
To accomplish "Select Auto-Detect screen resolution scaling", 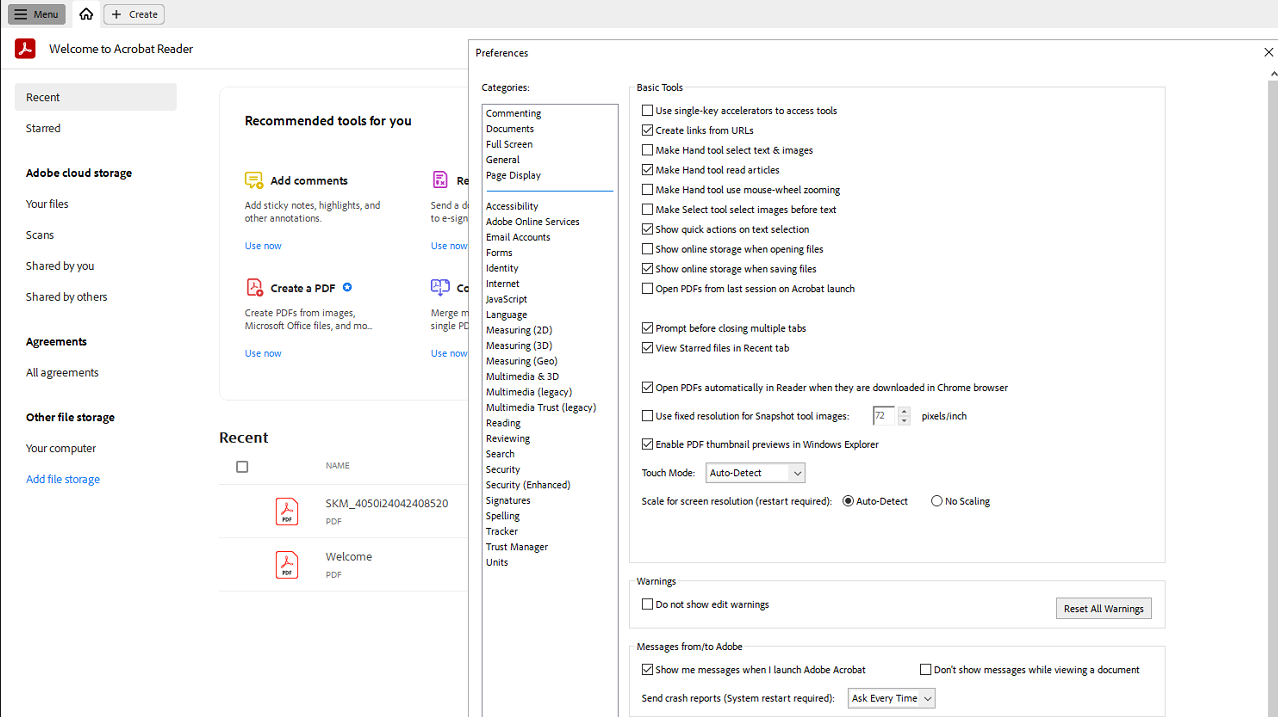I will pos(848,501).
